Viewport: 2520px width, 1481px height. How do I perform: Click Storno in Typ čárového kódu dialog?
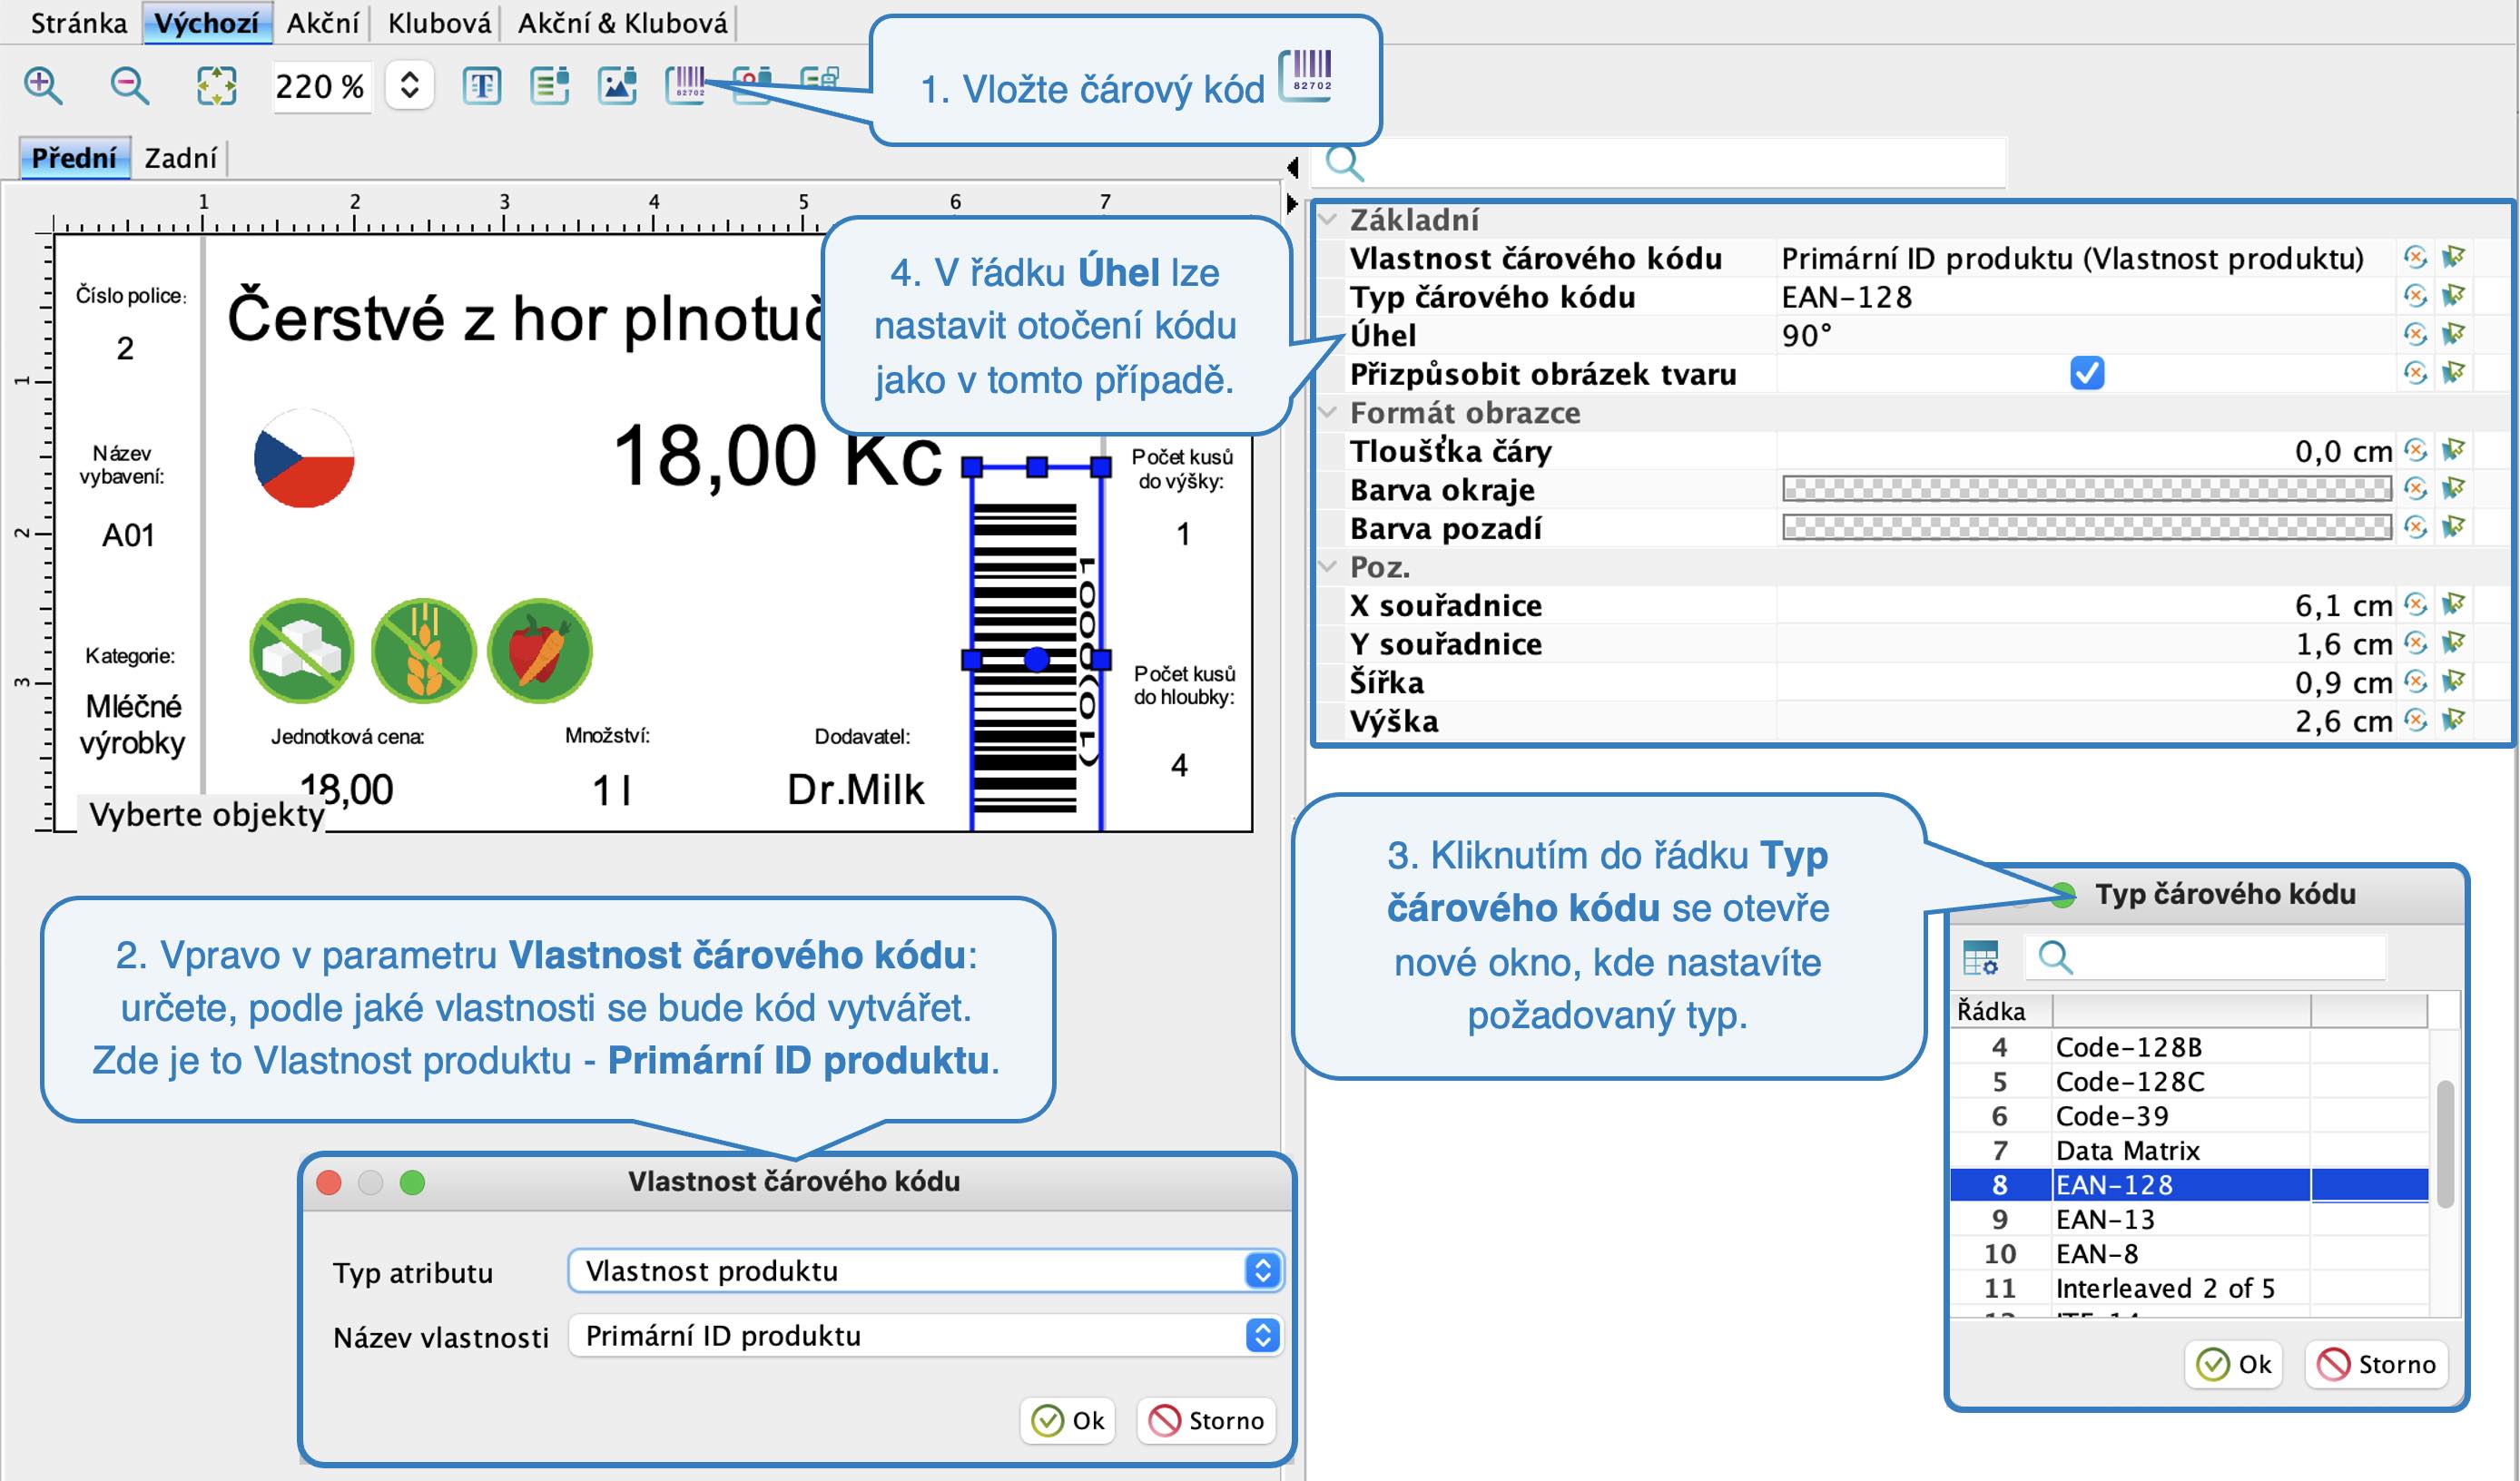click(2377, 1365)
